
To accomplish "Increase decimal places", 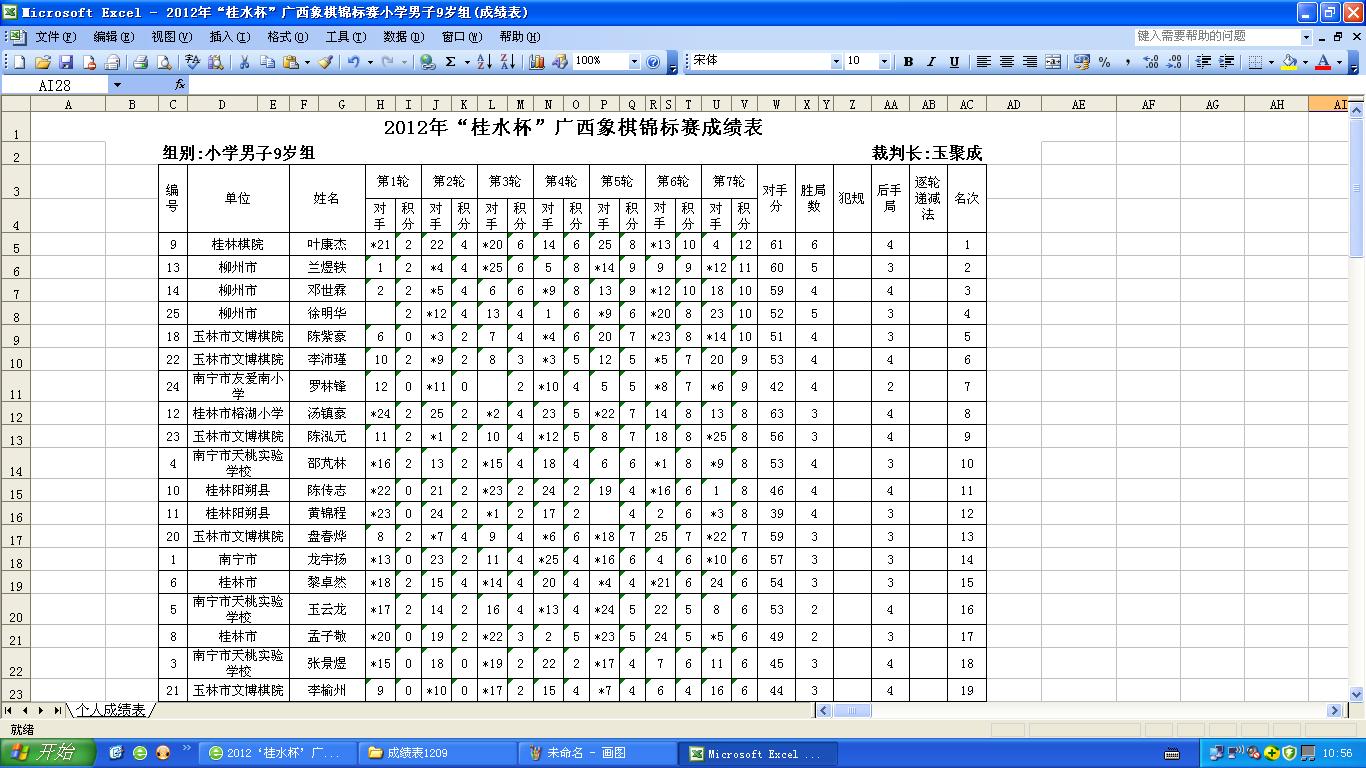I will tap(1150, 61).
